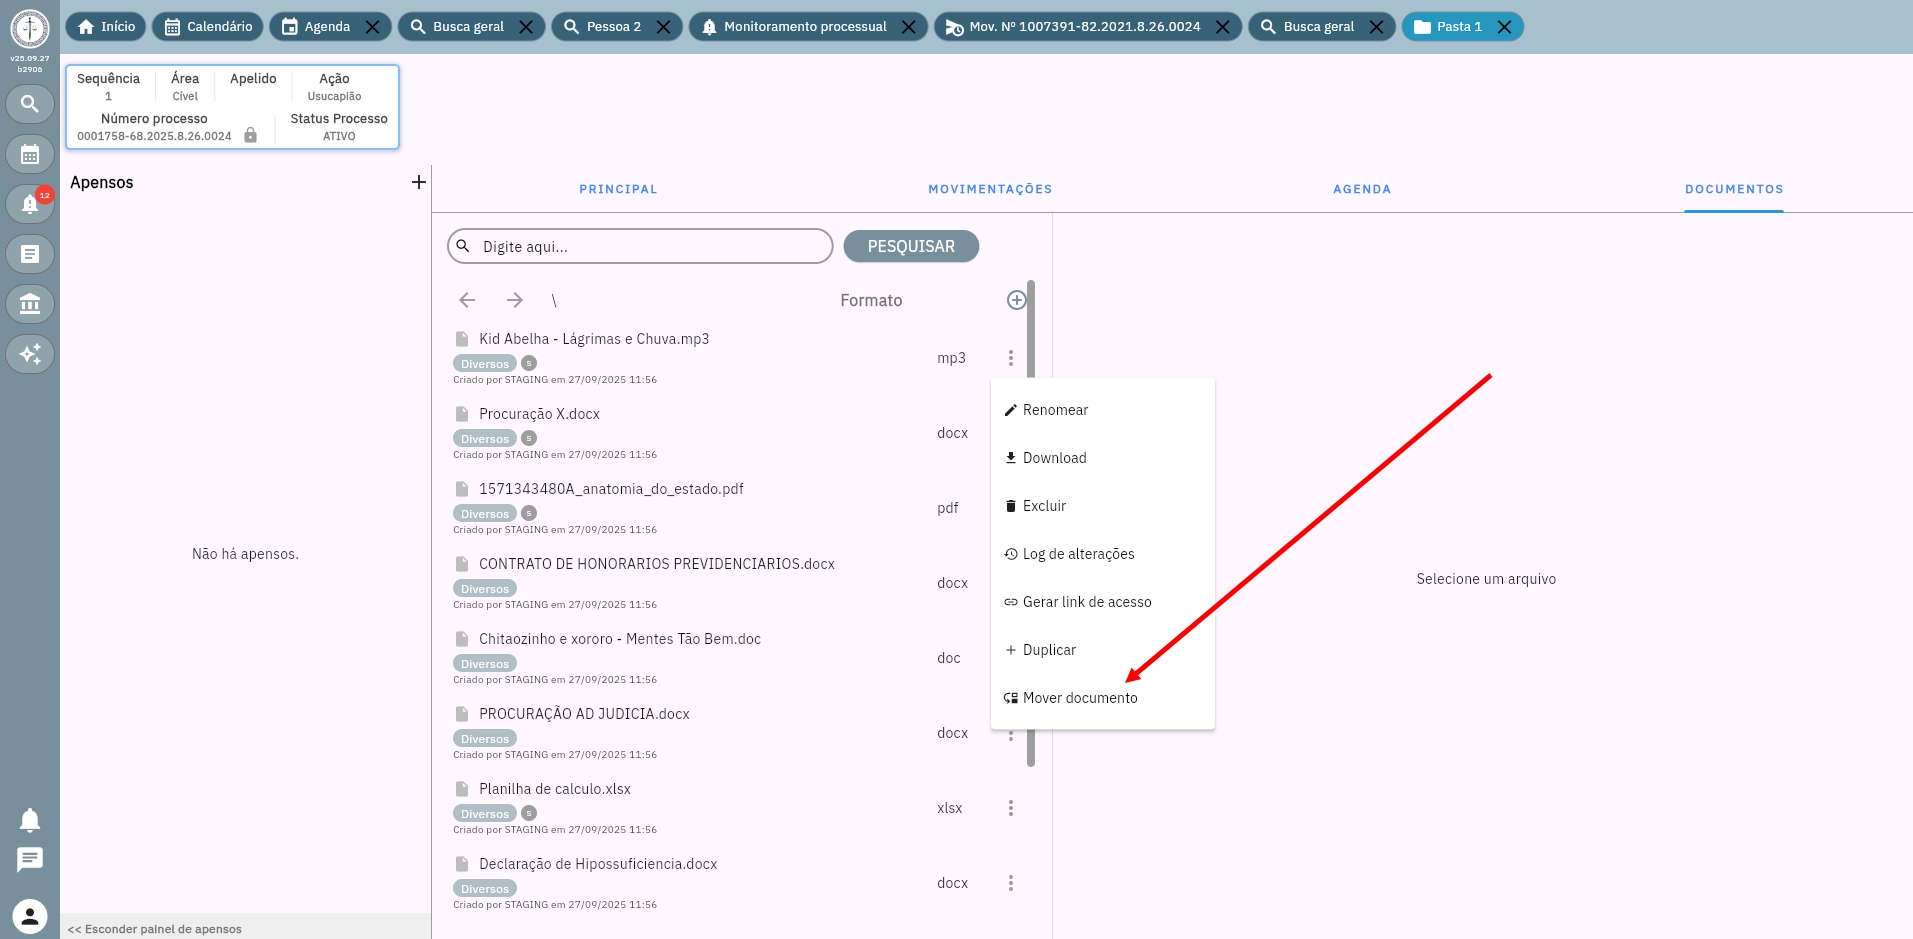The width and height of the screenshot is (1913, 939).
Task: Close the Monitoramento processual tab
Action: click(908, 27)
